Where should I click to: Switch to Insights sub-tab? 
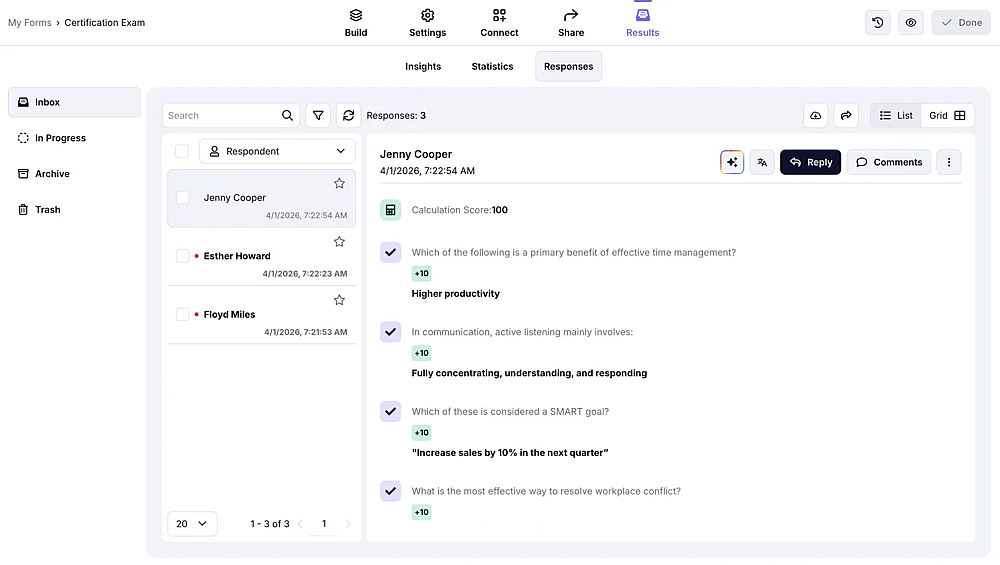point(423,66)
